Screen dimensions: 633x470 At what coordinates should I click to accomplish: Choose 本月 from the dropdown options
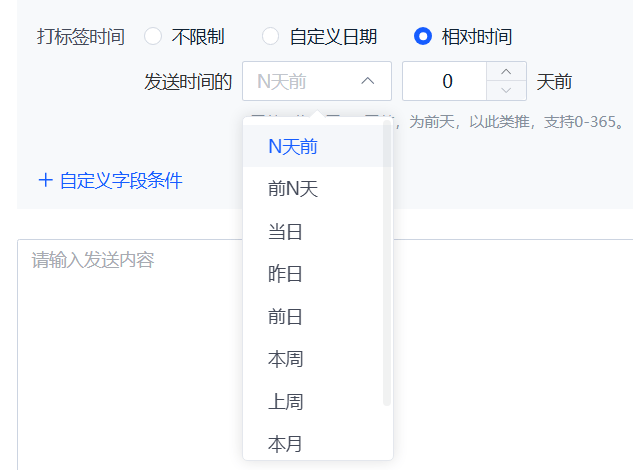pyautogui.click(x=285, y=443)
